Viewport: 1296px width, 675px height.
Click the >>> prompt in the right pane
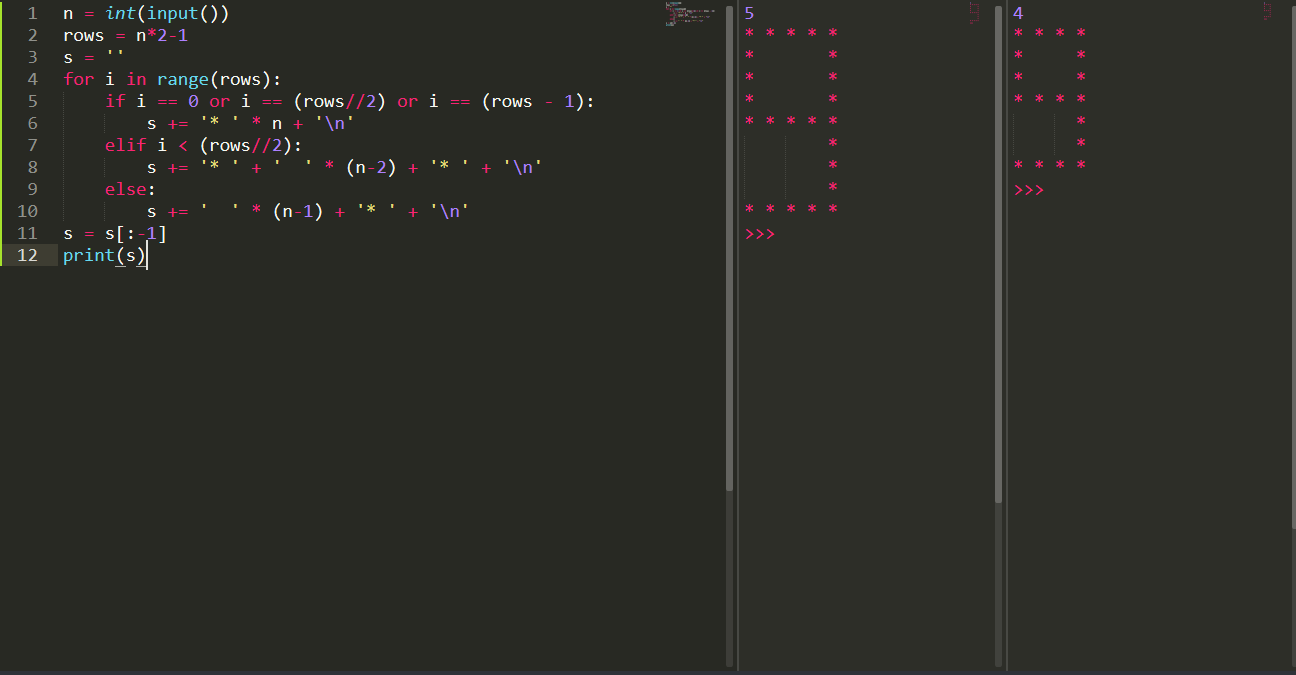[x=1028, y=190]
